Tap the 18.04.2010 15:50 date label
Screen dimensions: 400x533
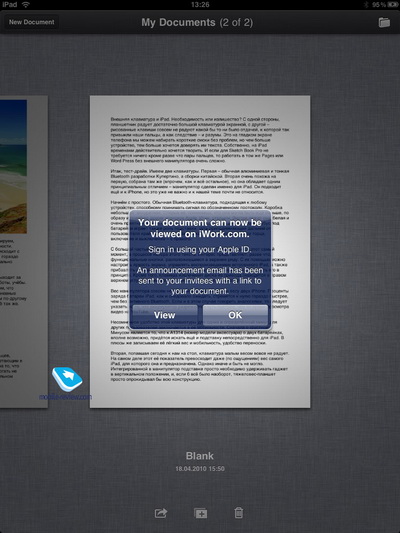click(x=200, y=469)
